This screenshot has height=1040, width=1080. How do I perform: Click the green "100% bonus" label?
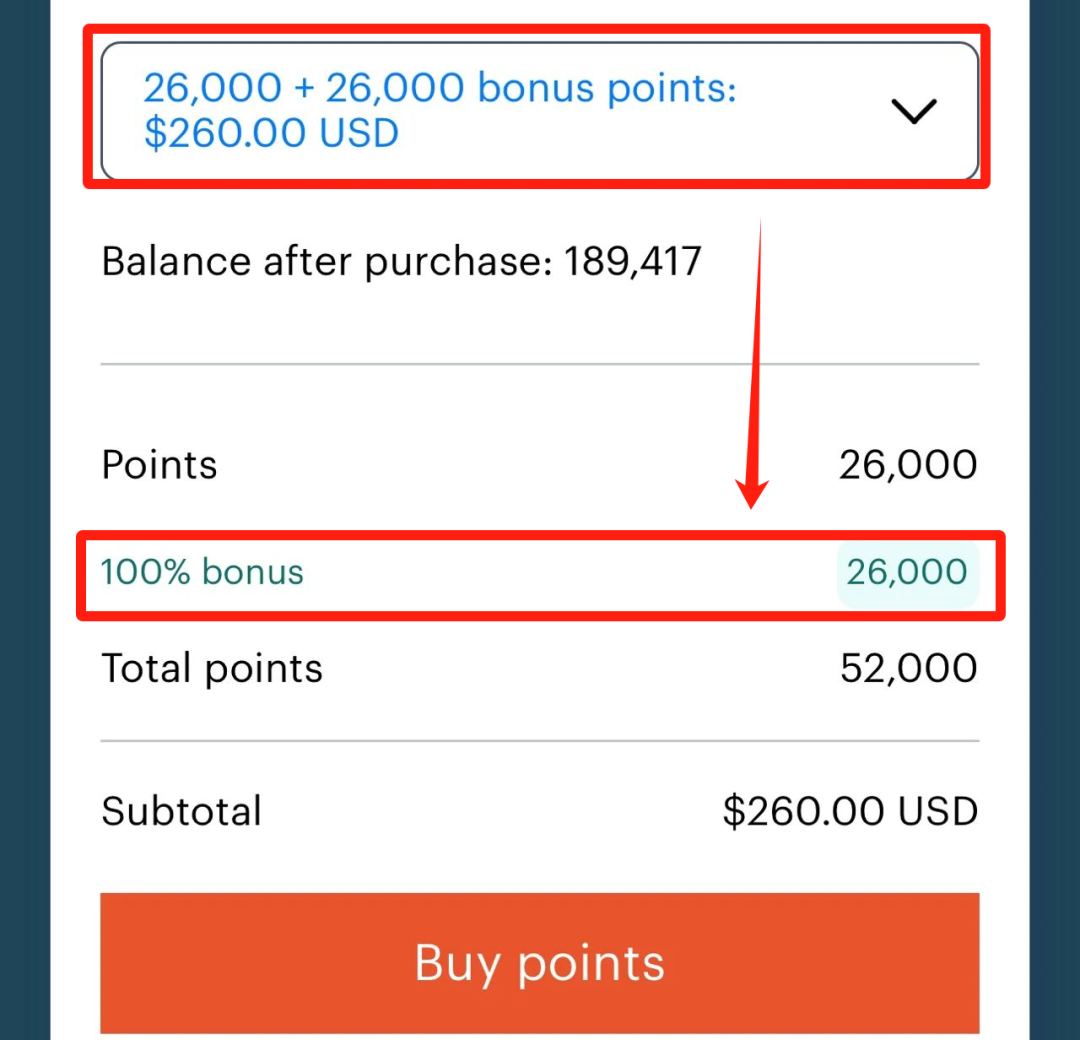(202, 572)
